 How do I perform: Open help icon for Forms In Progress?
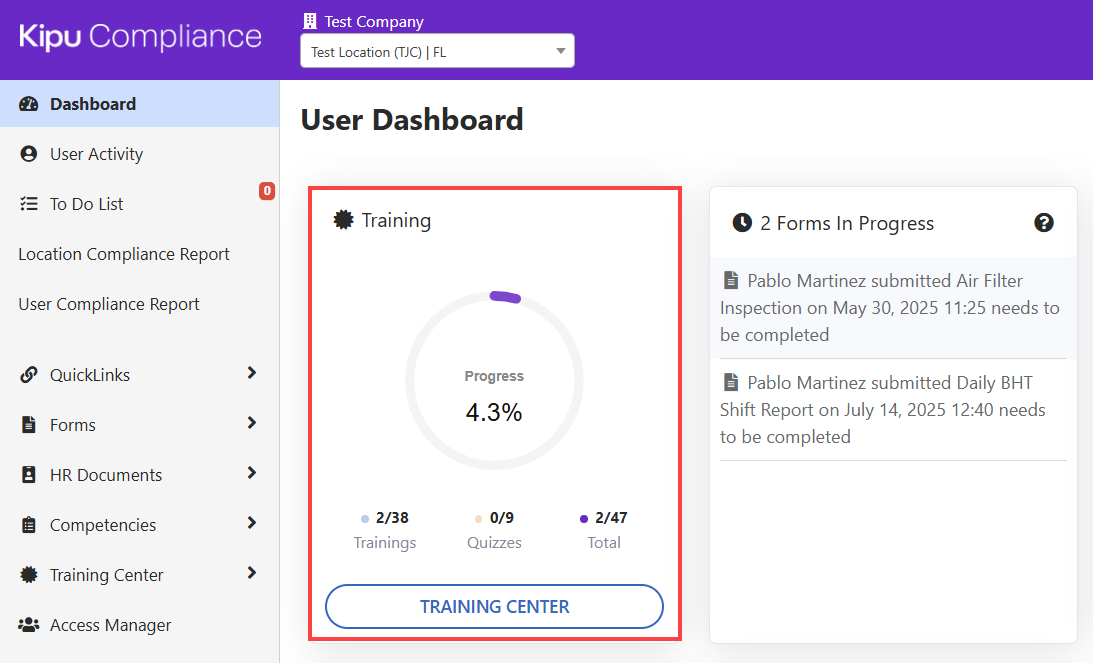[1043, 223]
